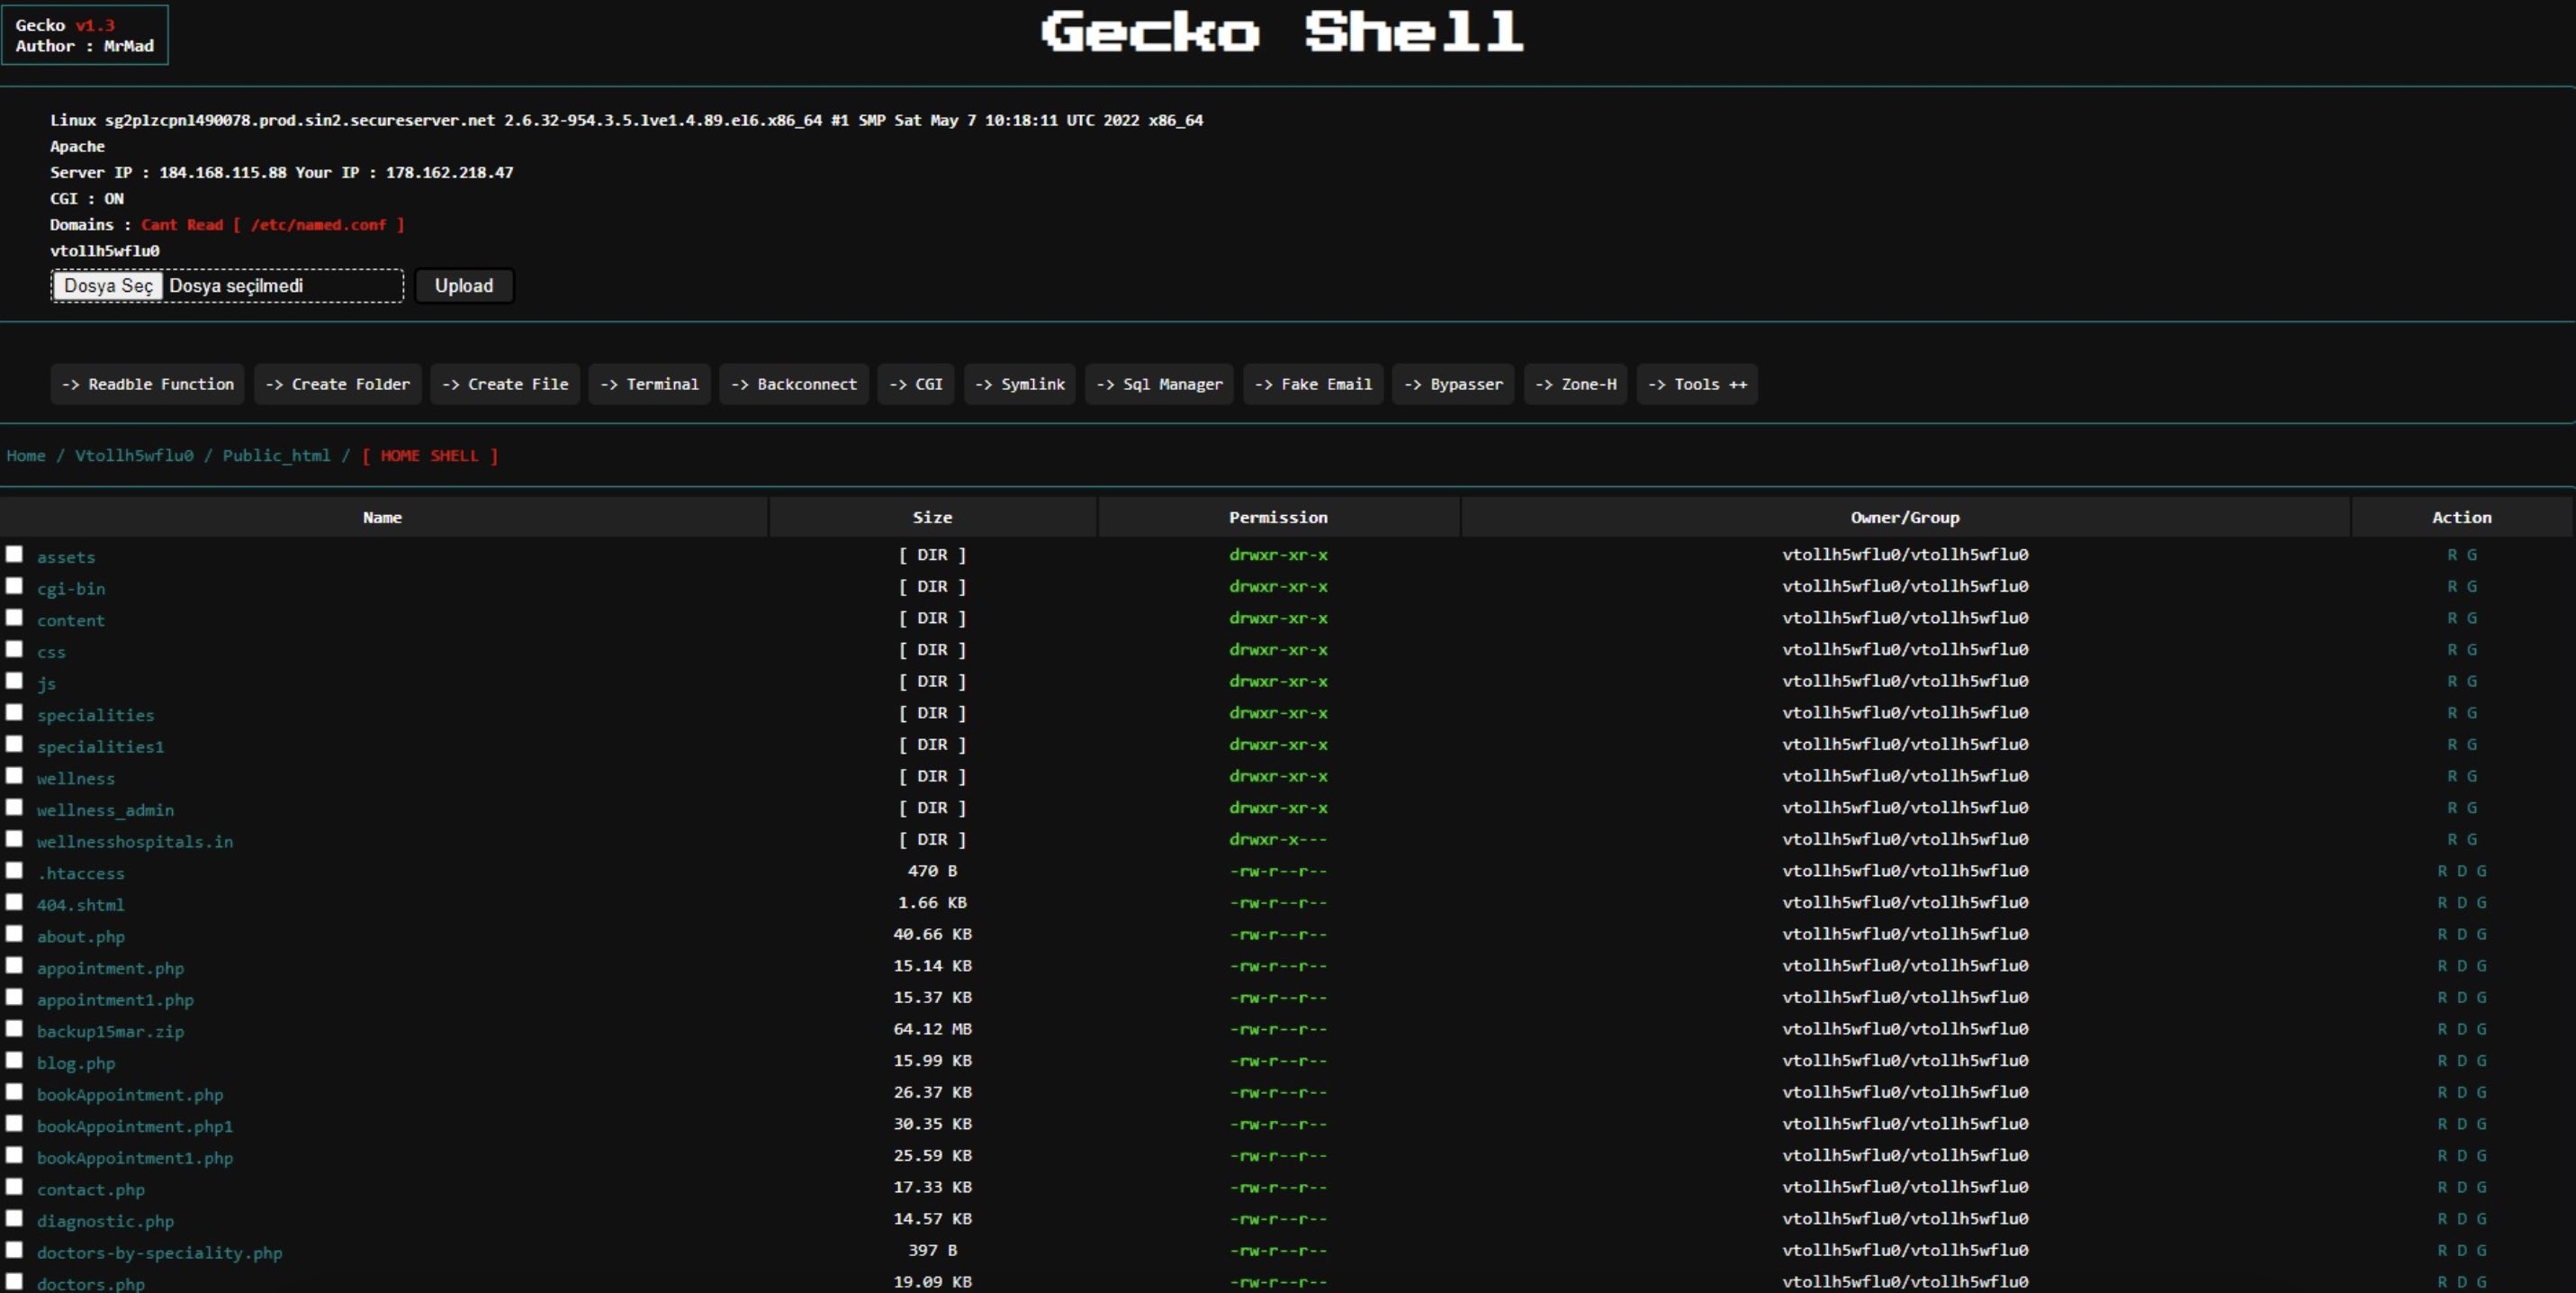Open Vtollh5wflu0 breadcrumb folder
The height and width of the screenshot is (1293, 2576).
pyautogui.click(x=134, y=456)
